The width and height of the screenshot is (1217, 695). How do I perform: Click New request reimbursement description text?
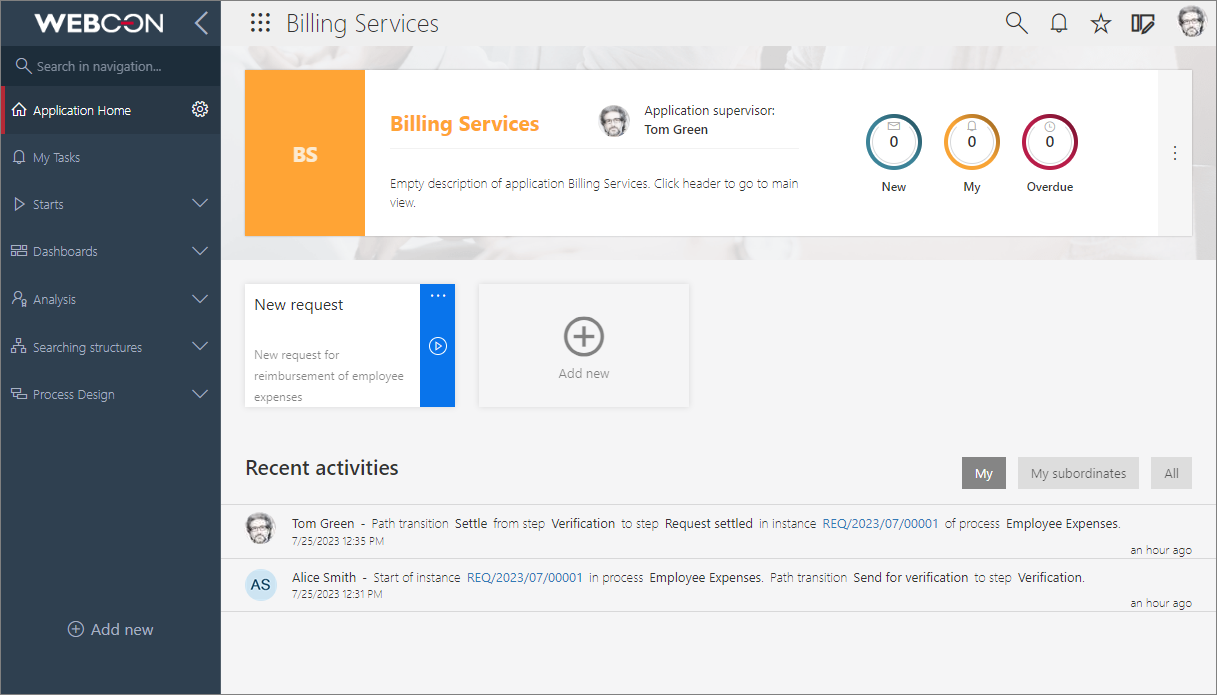[329, 376]
